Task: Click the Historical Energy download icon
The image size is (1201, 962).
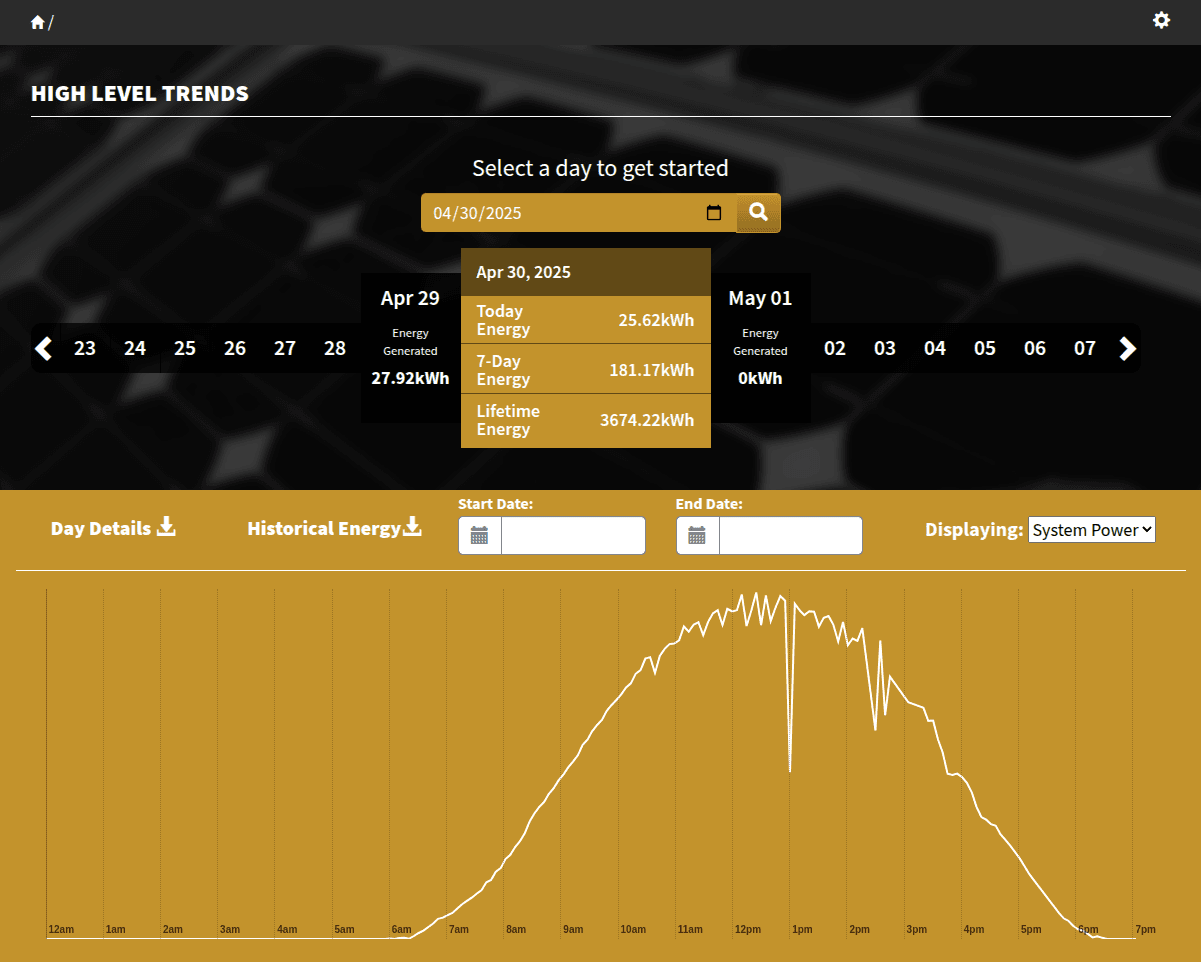Action: click(x=412, y=527)
